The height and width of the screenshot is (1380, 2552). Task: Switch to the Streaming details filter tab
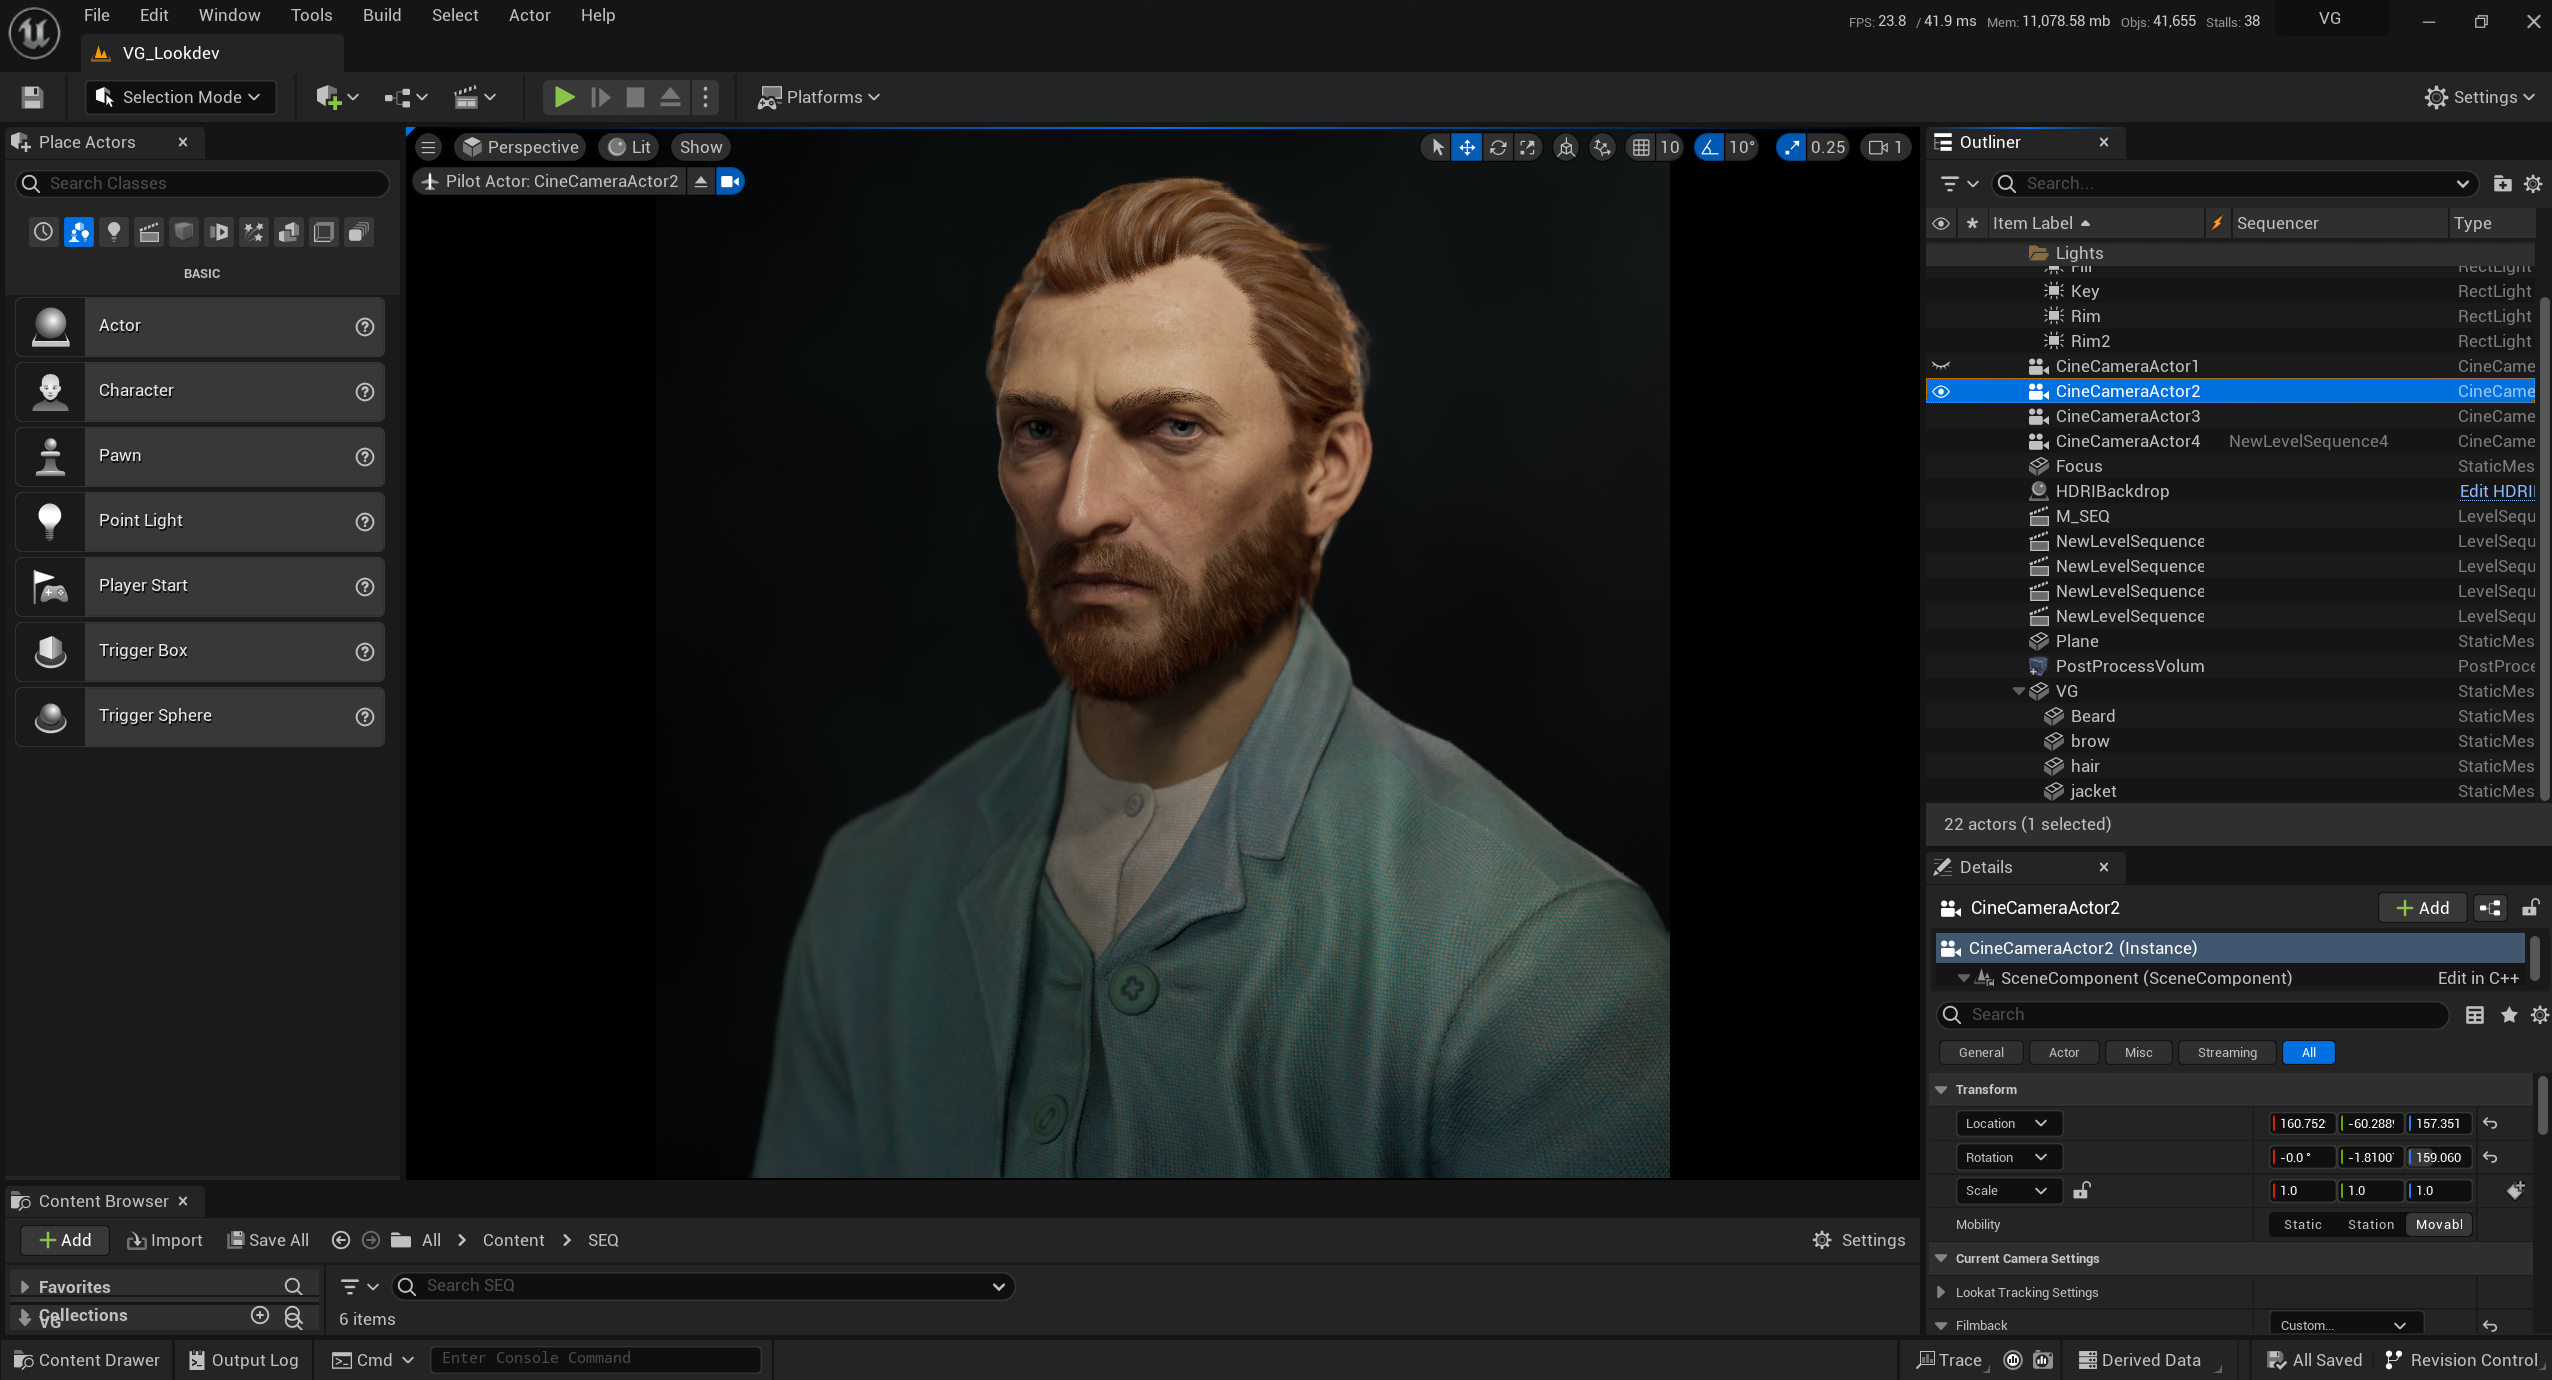(2226, 1052)
